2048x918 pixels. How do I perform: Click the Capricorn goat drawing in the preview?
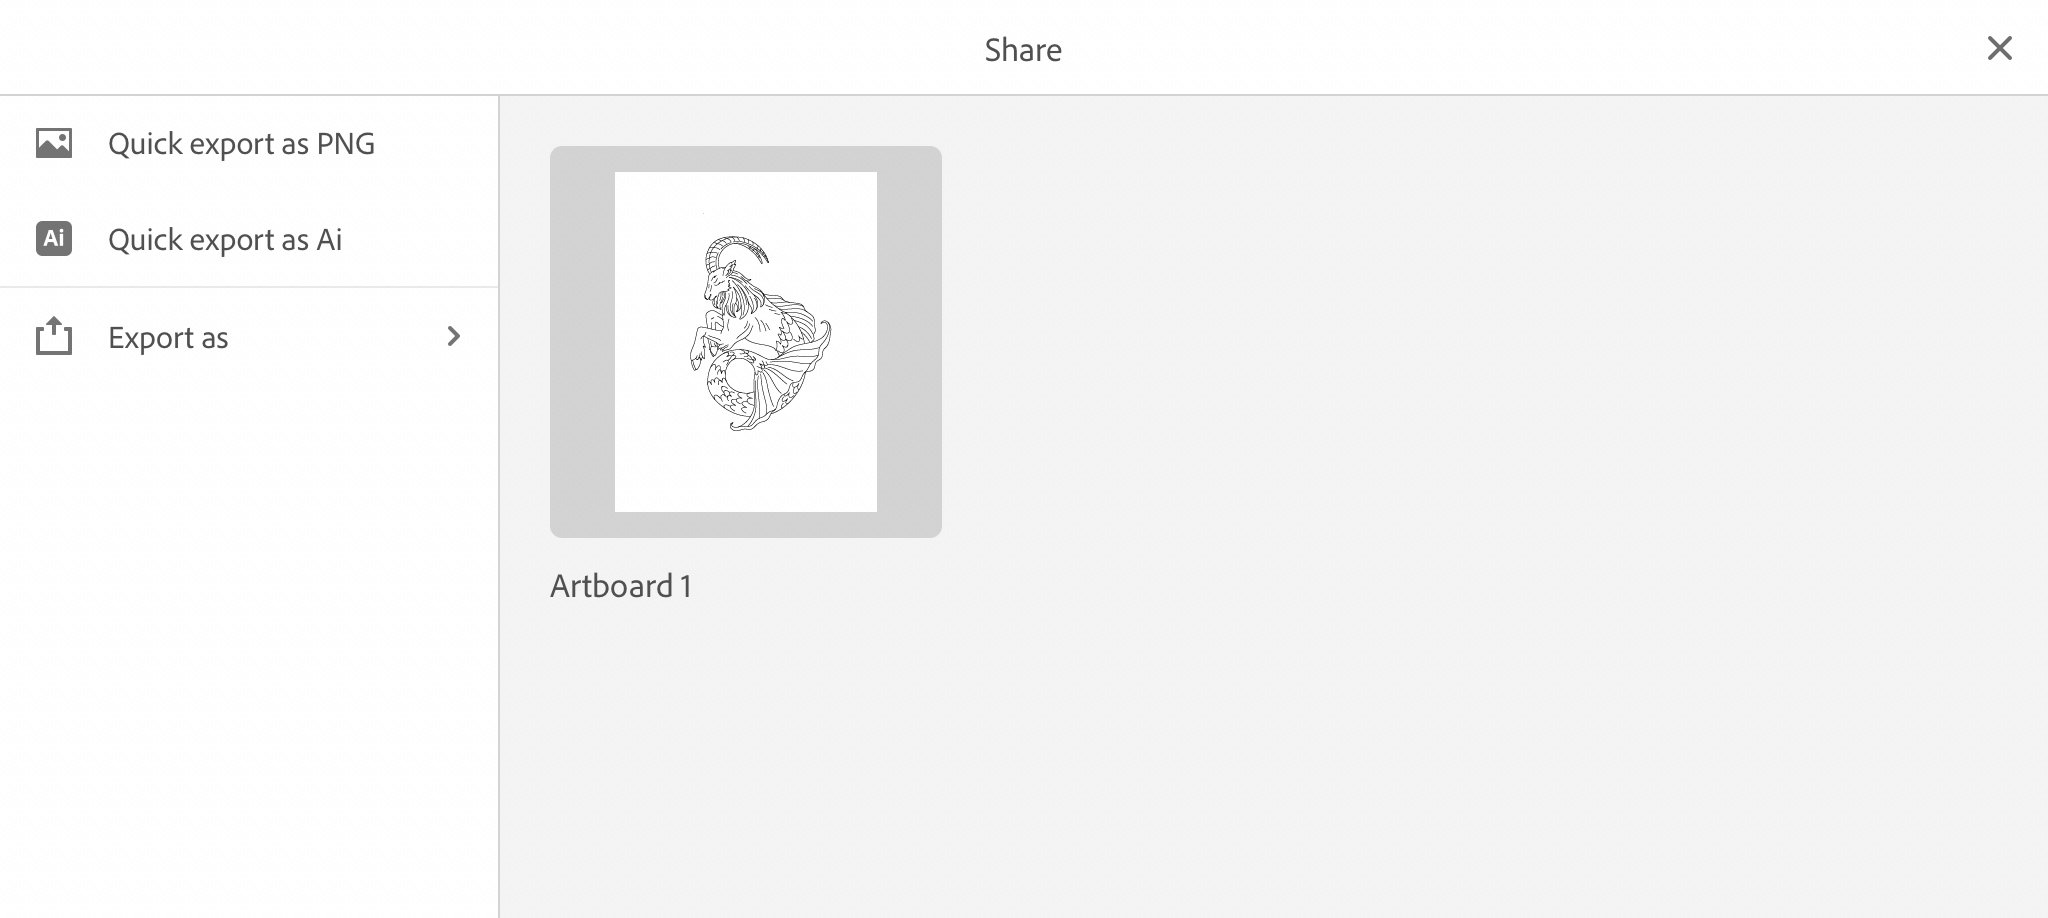point(760,333)
